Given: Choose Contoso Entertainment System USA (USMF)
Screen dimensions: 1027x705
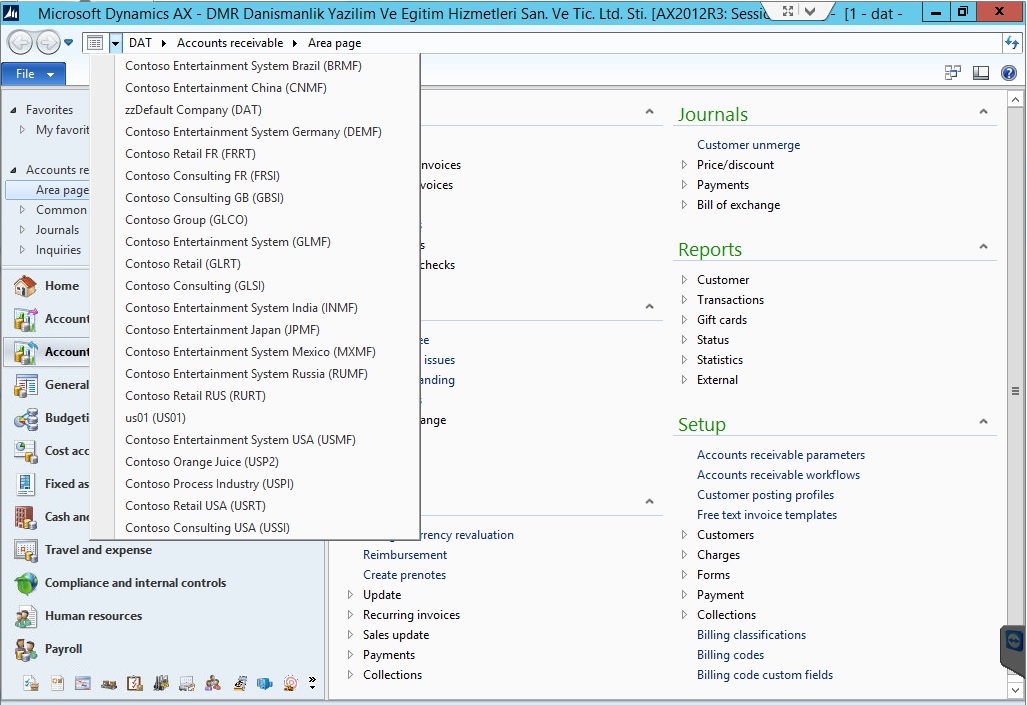Looking at the screenshot, I should coord(240,440).
